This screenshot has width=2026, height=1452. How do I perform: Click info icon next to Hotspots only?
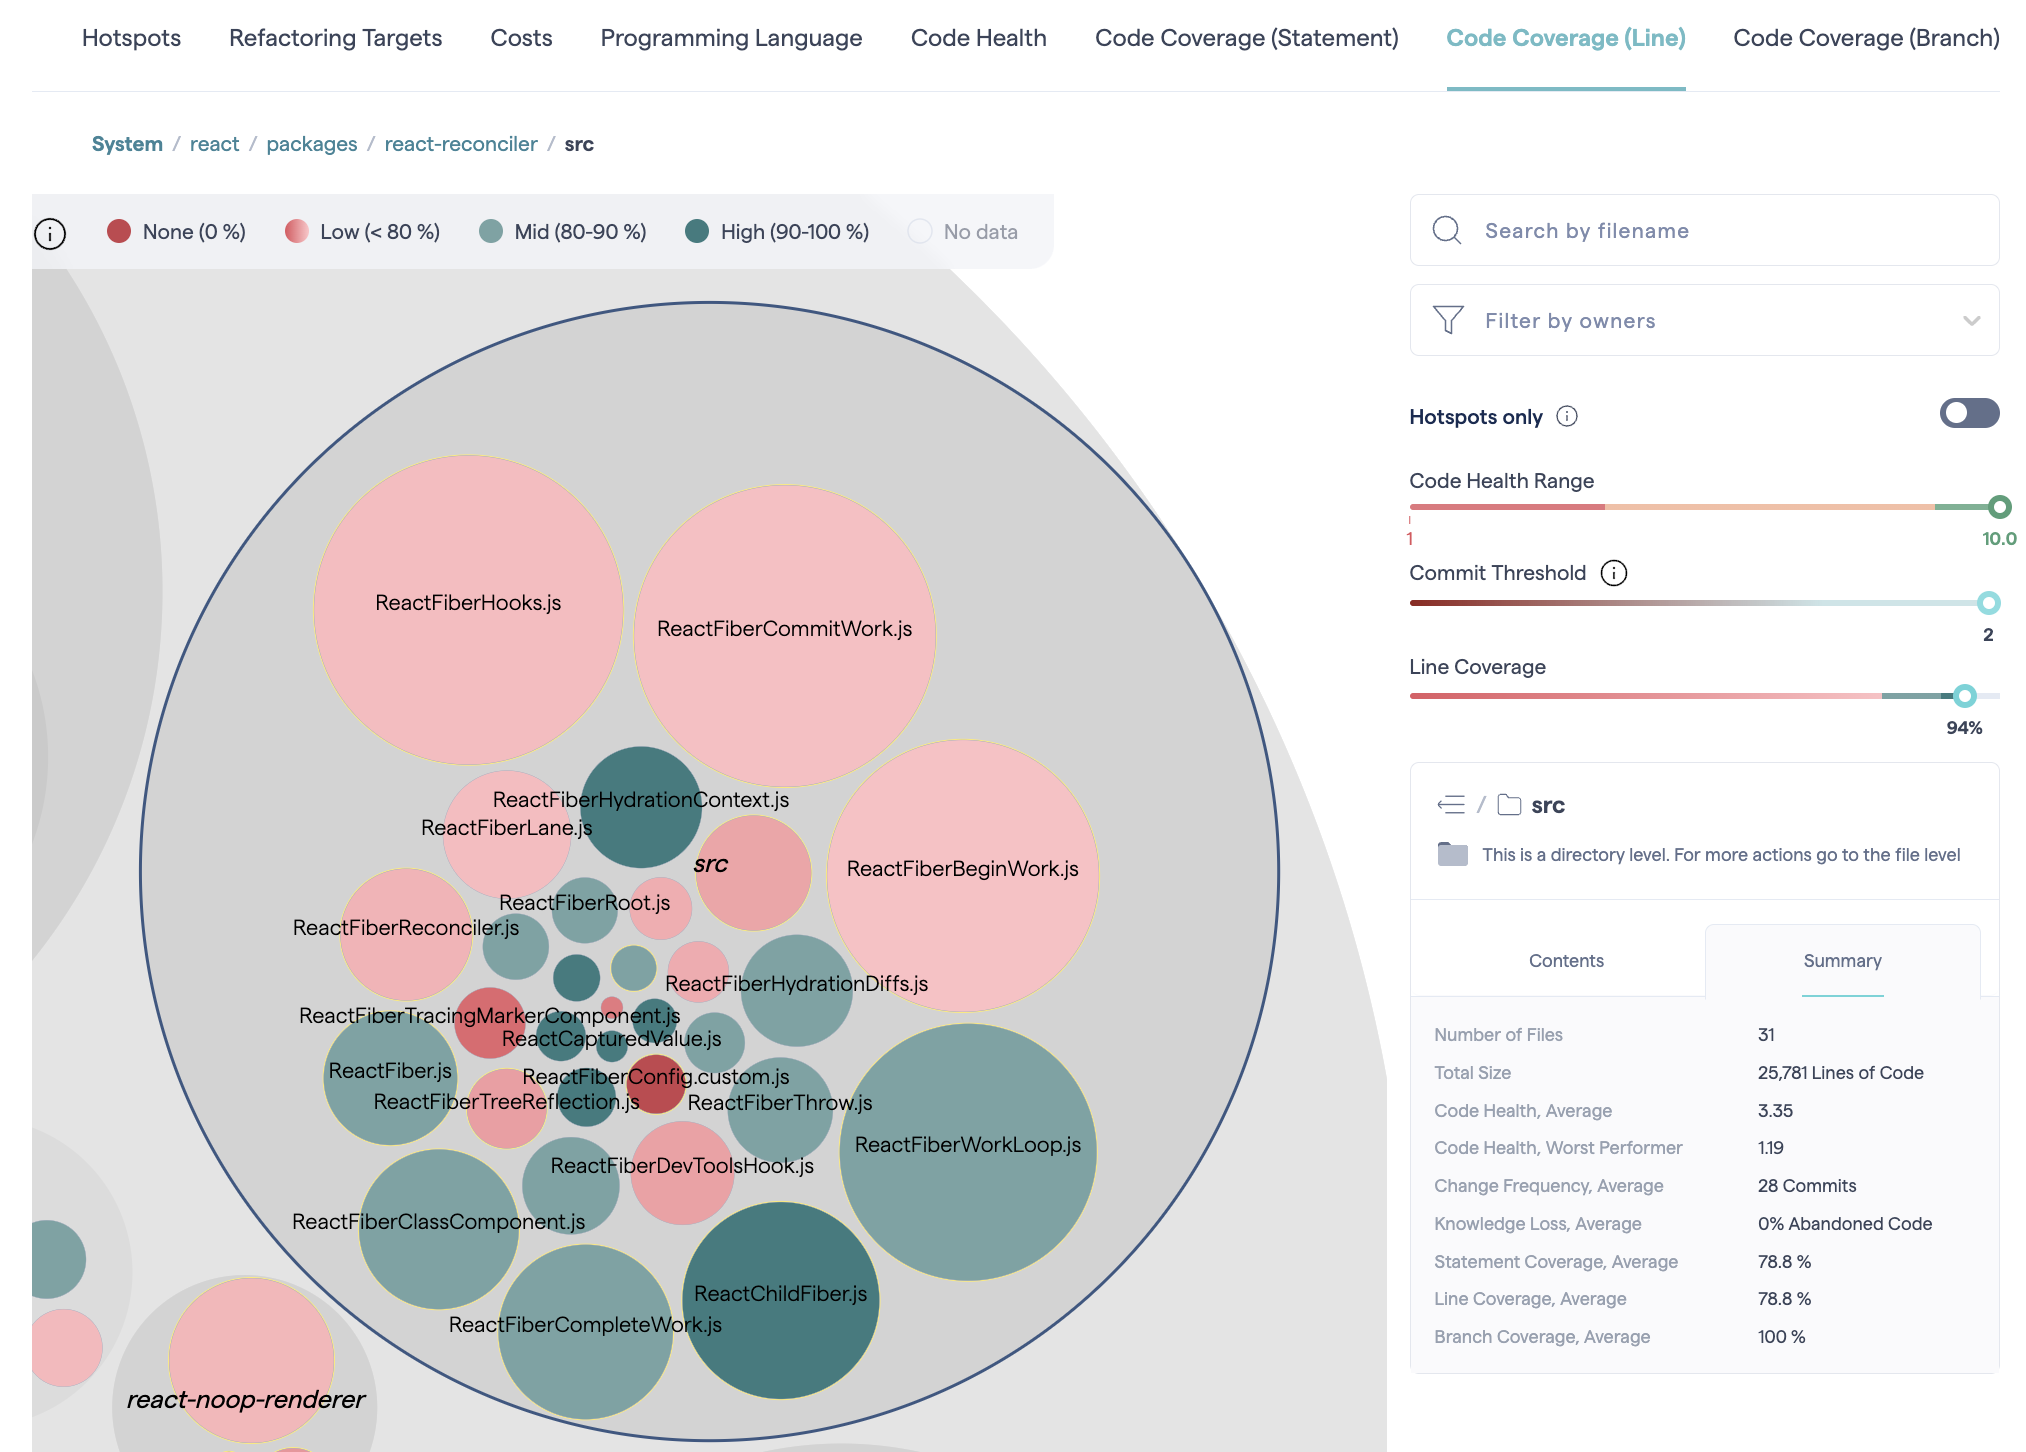(x=1567, y=416)
